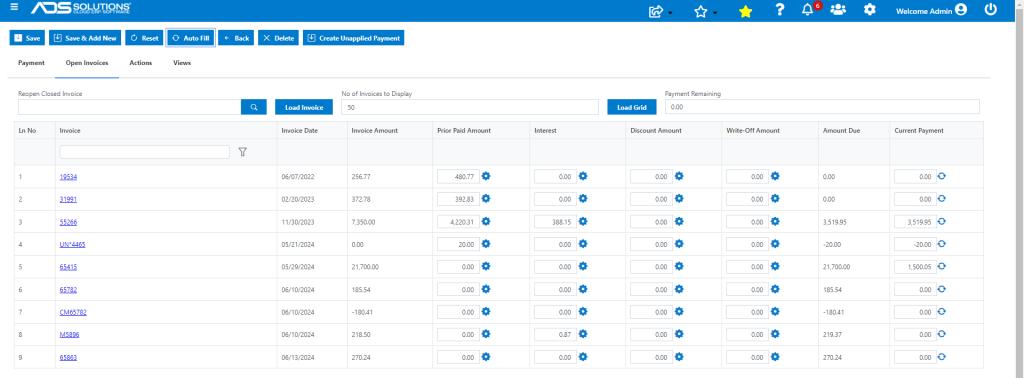Click Current Payment refresh icon for invoice 65415

click(942, 266)
